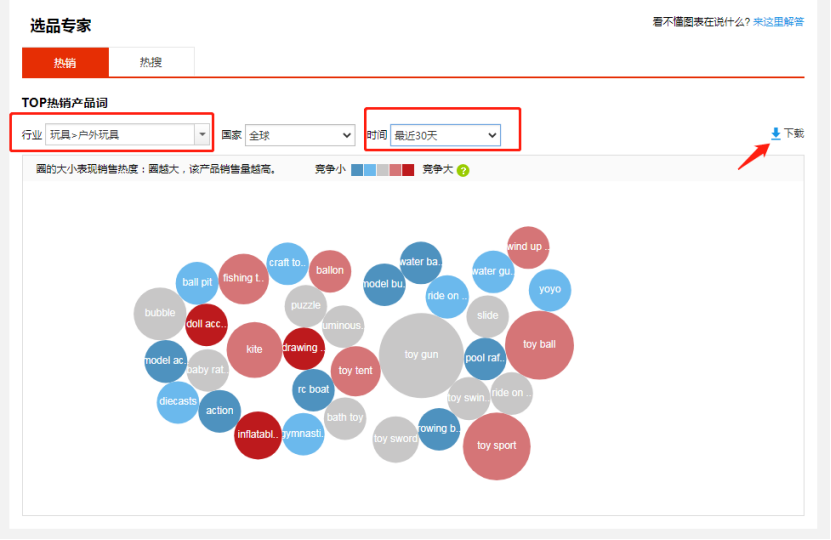
Task: Click the toy tent bubble
Action: pos(355,371)
